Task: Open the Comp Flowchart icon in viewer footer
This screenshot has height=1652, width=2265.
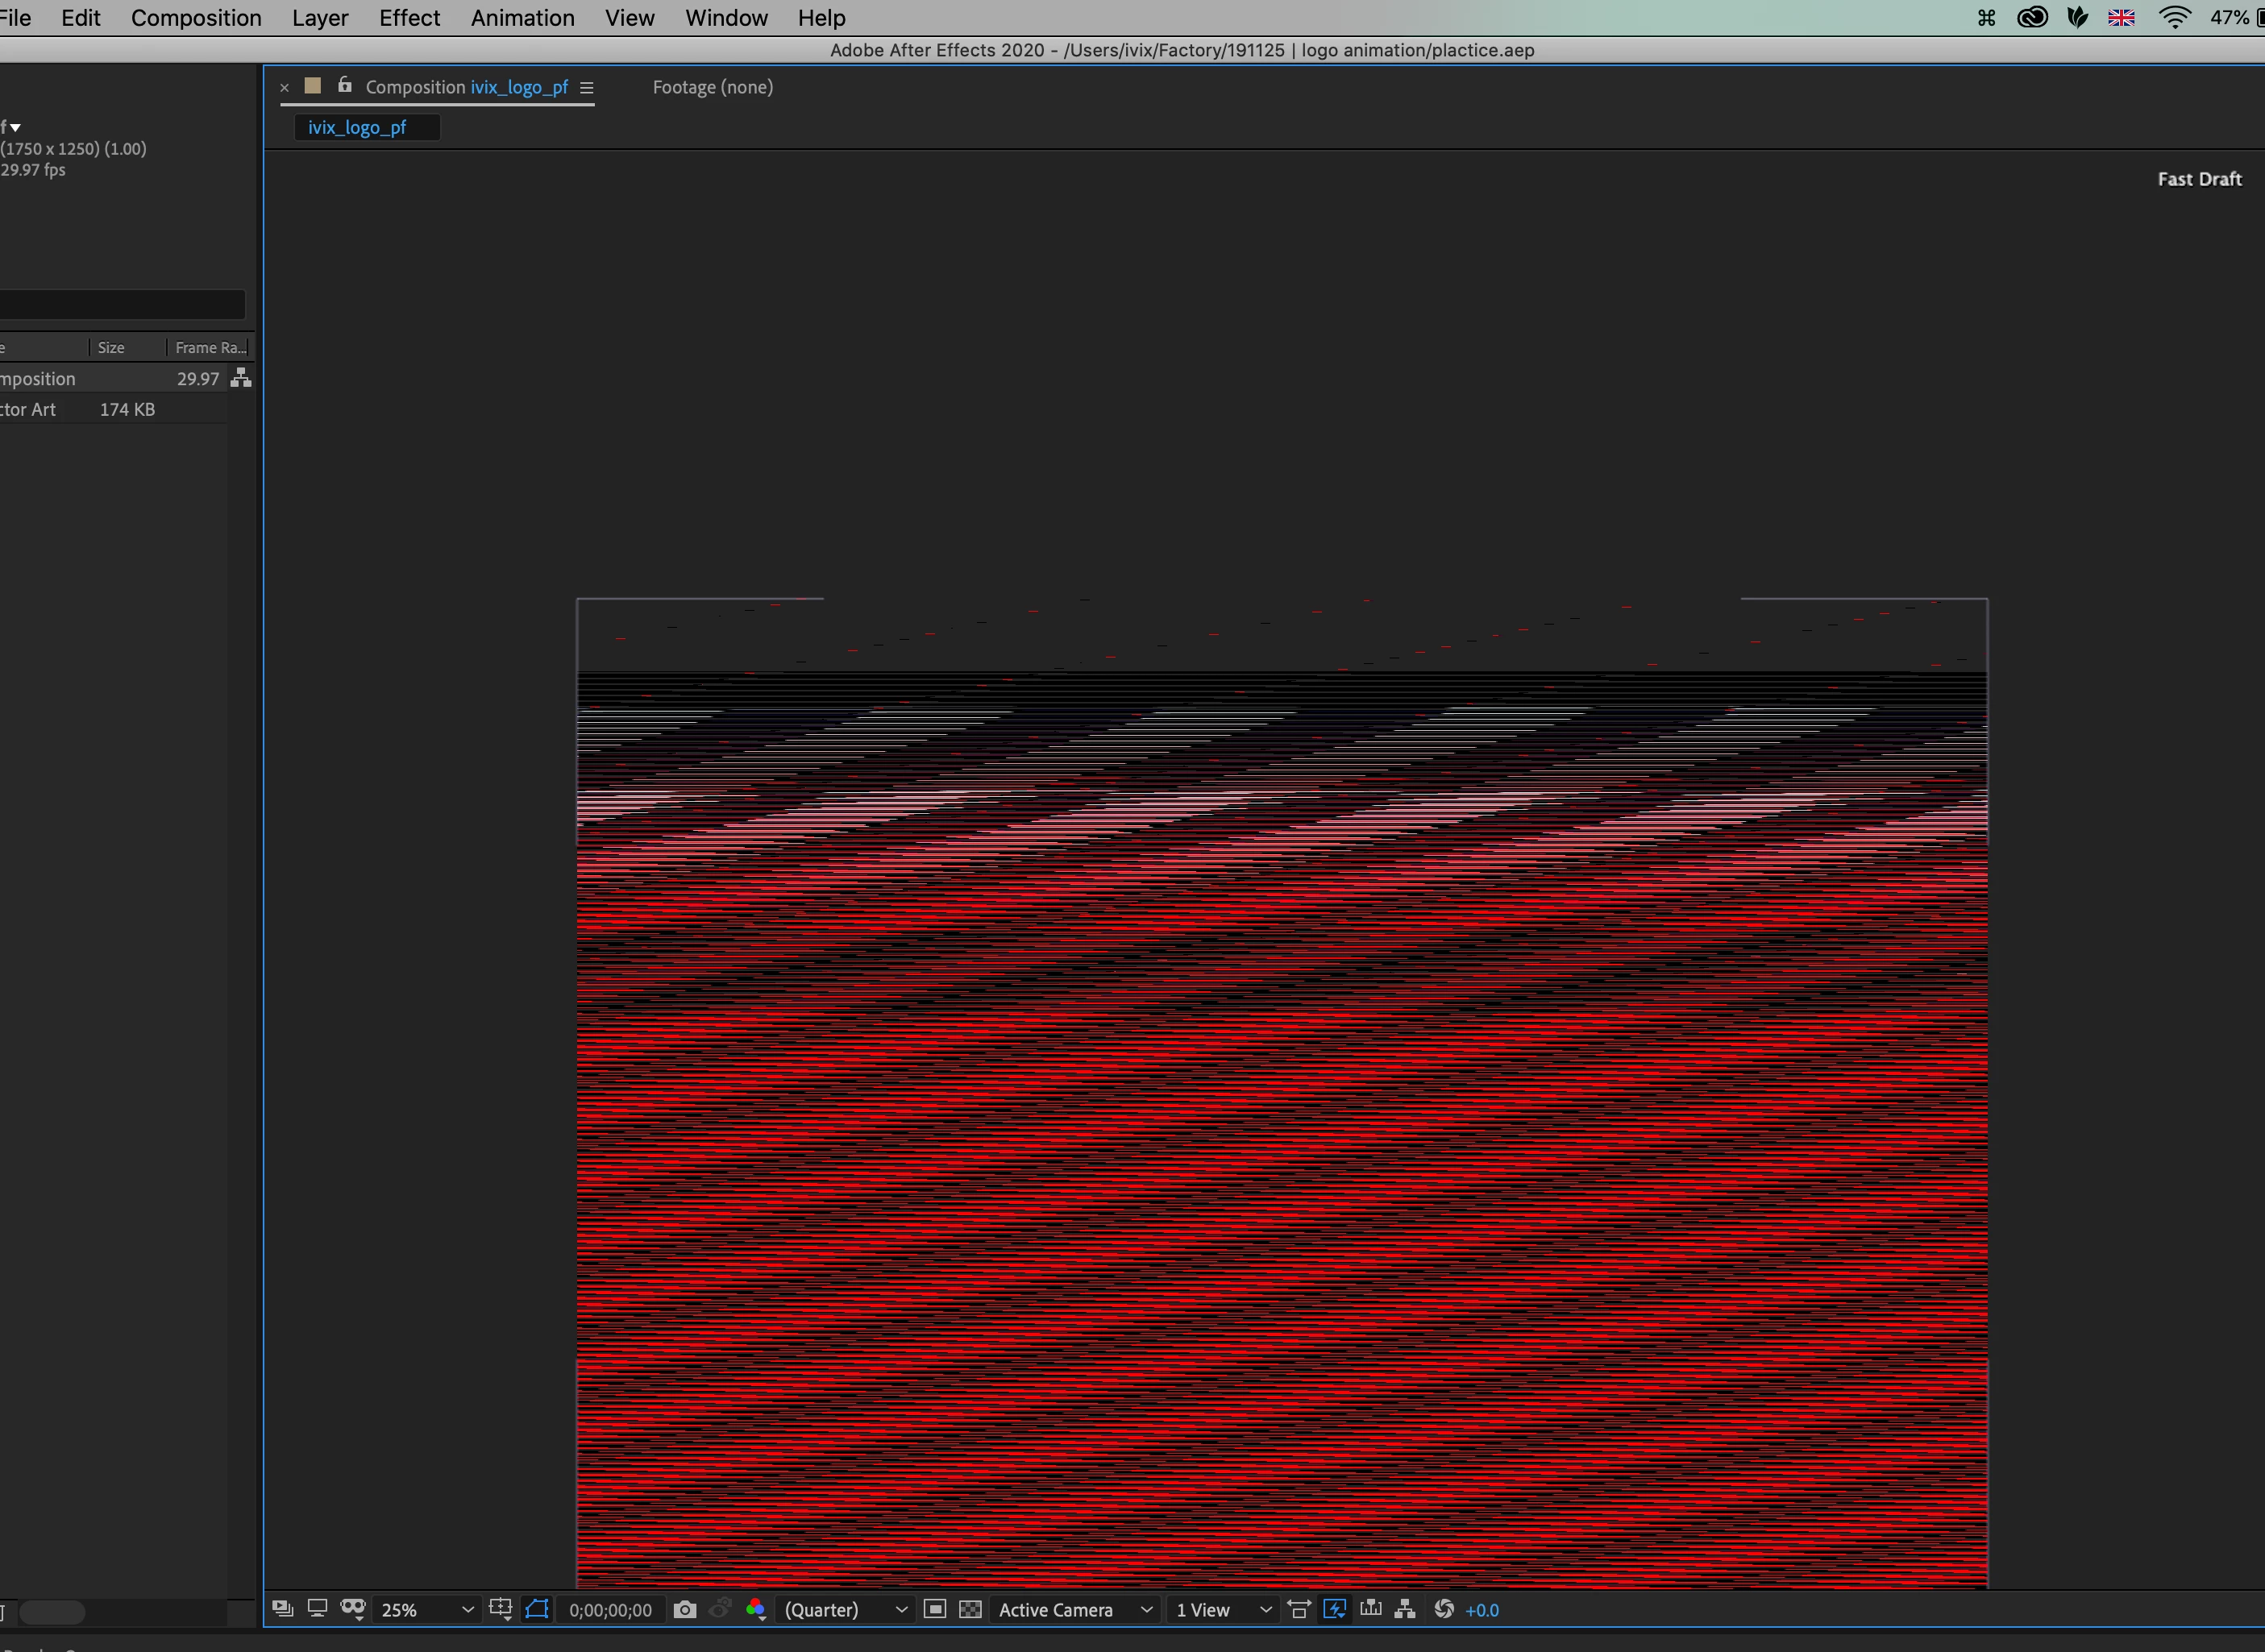Action: click(x=1405, y=1609)
